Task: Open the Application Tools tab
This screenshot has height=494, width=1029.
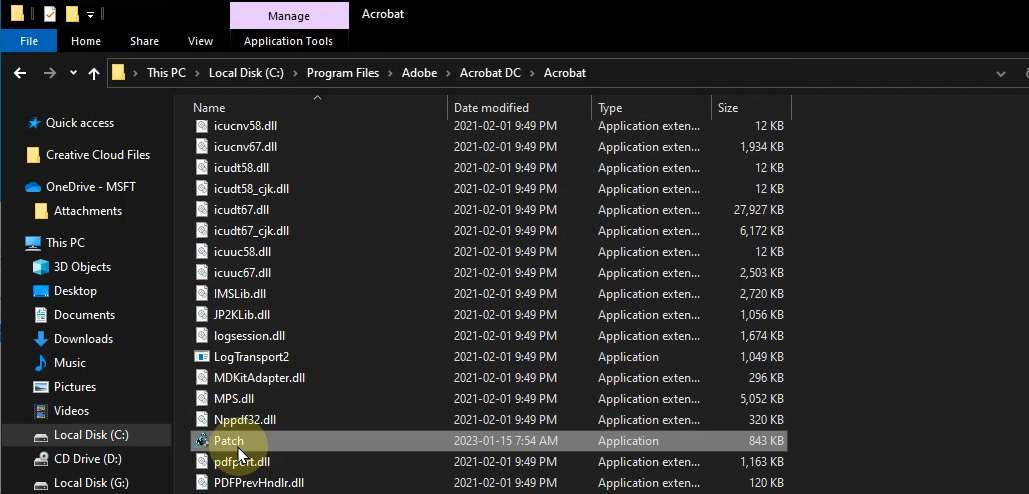Action: (x=288, y=41)
